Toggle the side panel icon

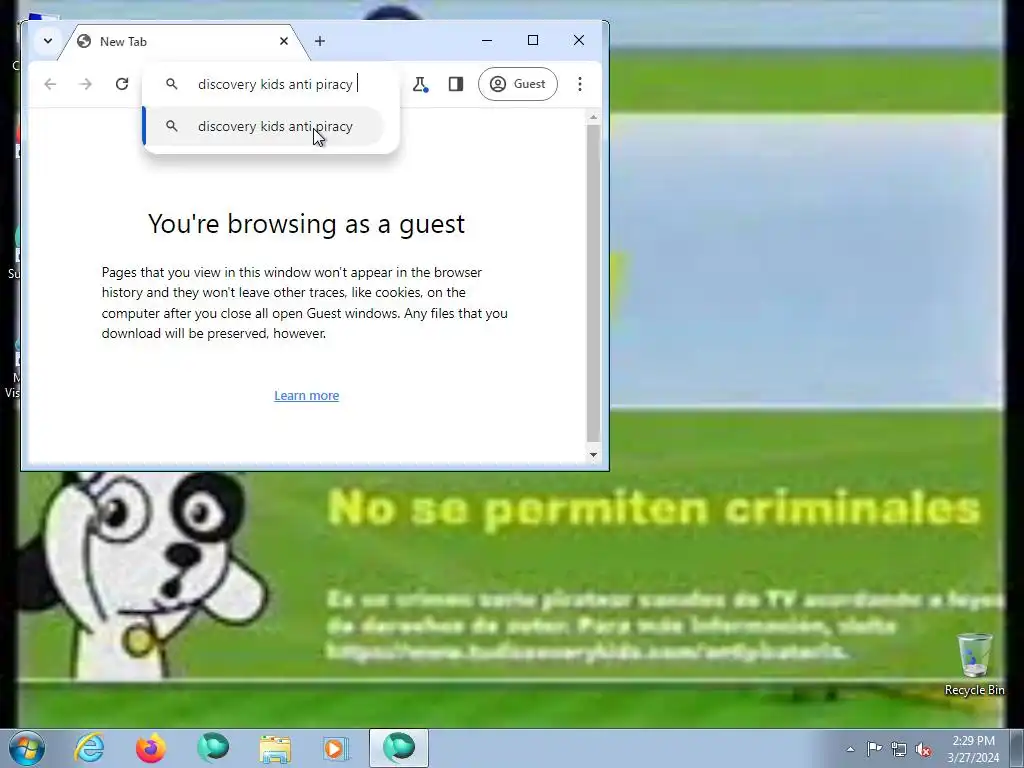tap(456, 84)
